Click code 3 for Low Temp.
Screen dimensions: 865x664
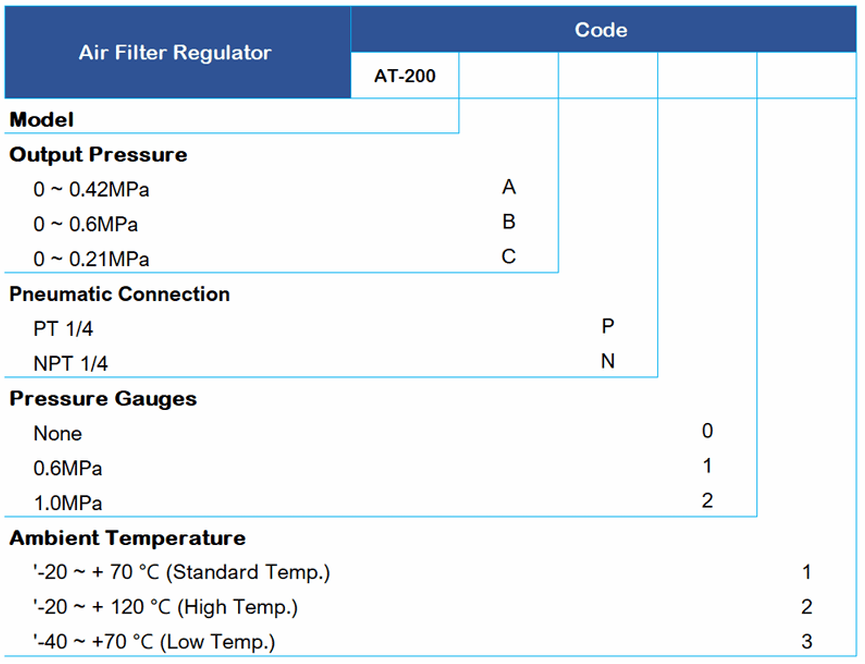click(x=806, y=640)
